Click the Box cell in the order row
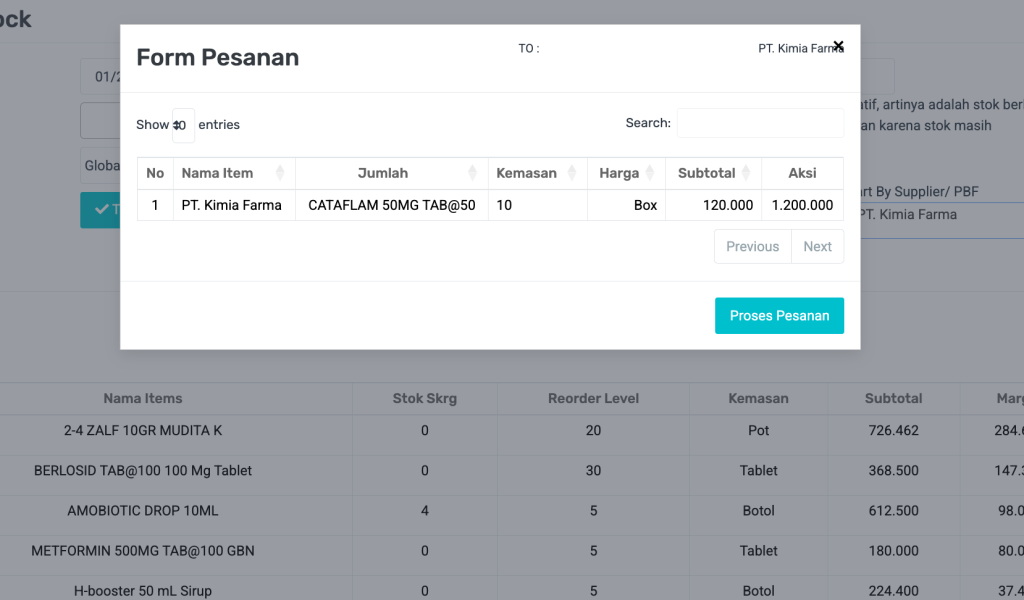 tap(645, 205)
